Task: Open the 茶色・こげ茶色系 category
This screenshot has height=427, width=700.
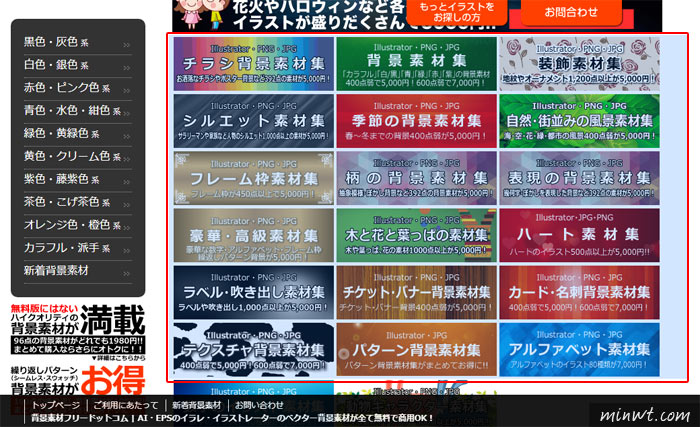Action: pos(78,203)
